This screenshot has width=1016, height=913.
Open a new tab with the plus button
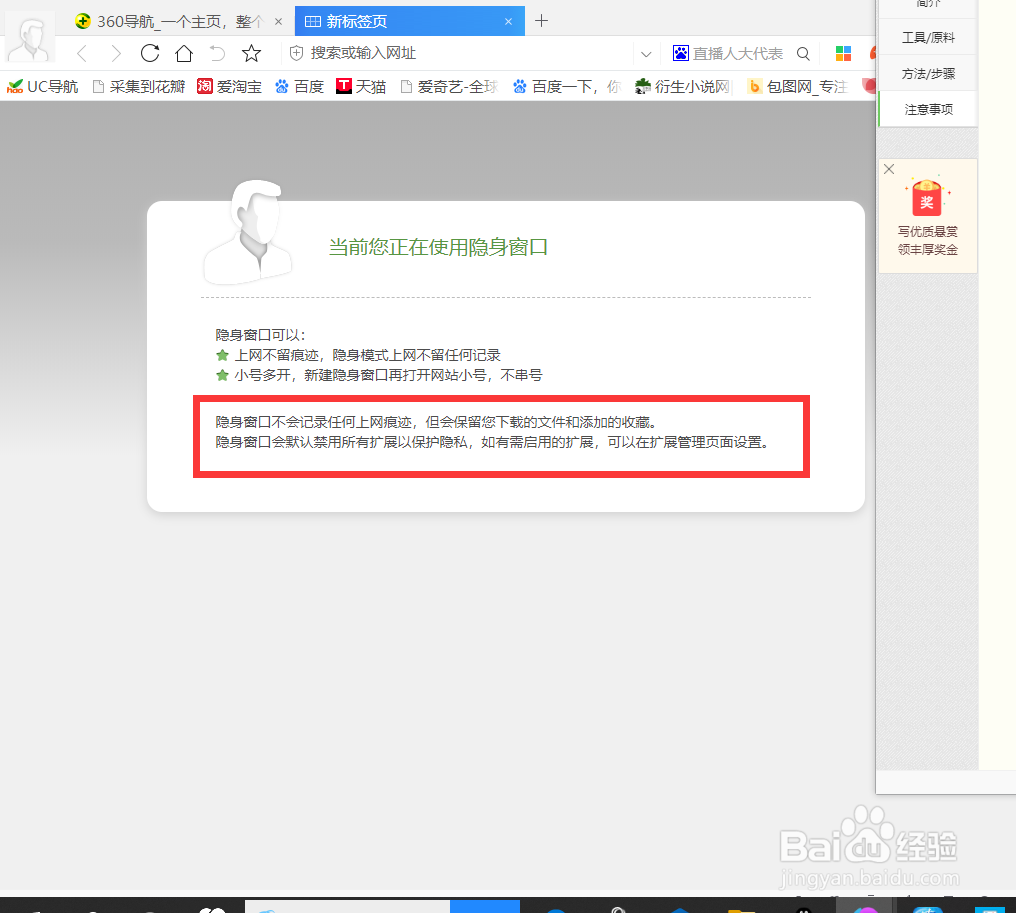541,20
